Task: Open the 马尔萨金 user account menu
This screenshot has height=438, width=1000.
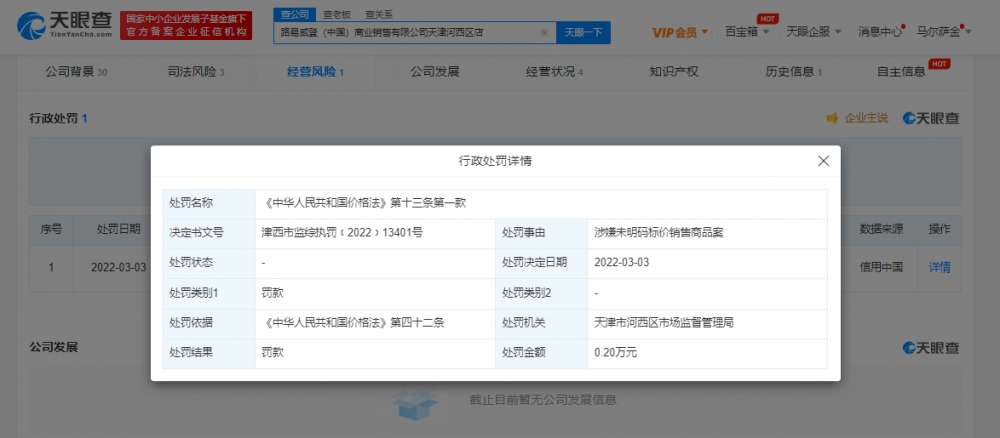Action: (x=944, y=31)
